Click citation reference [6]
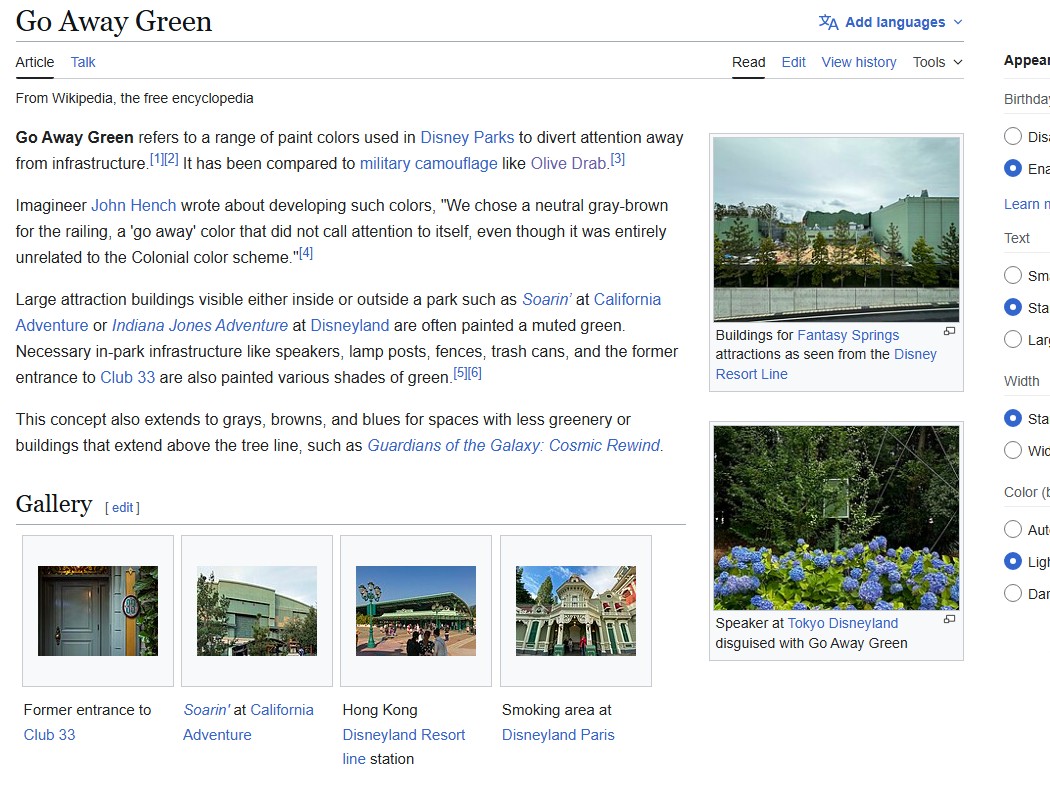 (475, 372)
